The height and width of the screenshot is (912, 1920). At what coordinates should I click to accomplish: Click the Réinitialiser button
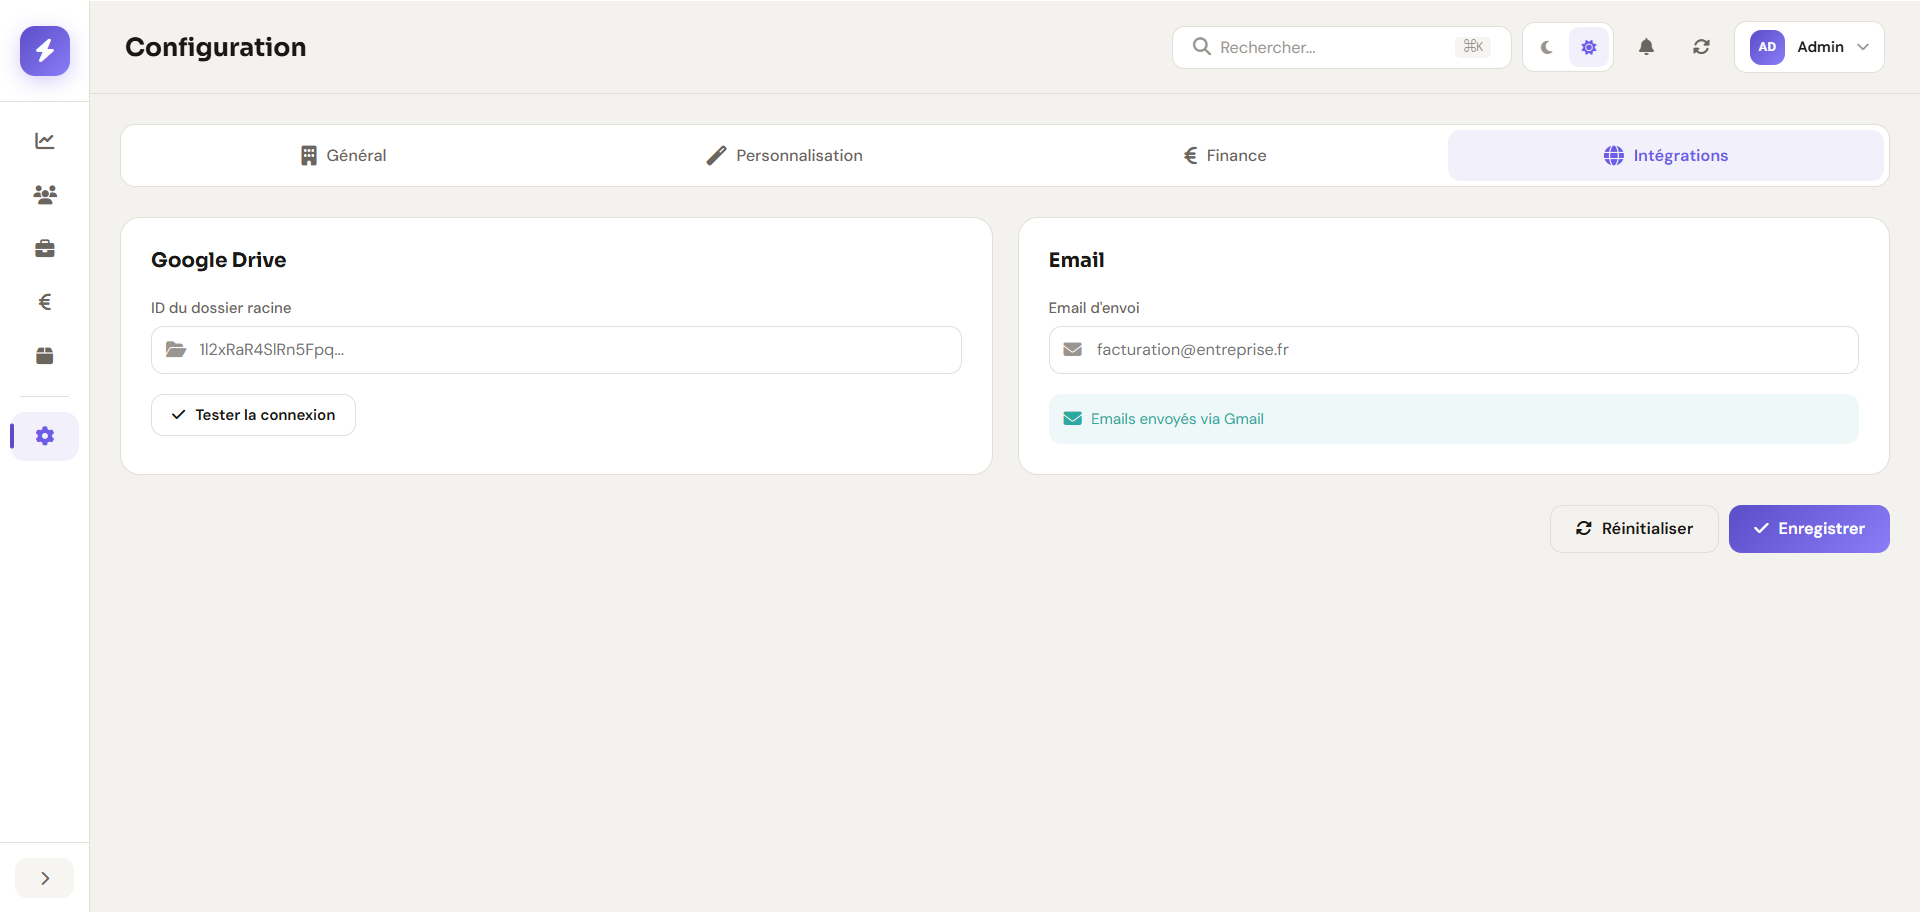click(1633, 528)
